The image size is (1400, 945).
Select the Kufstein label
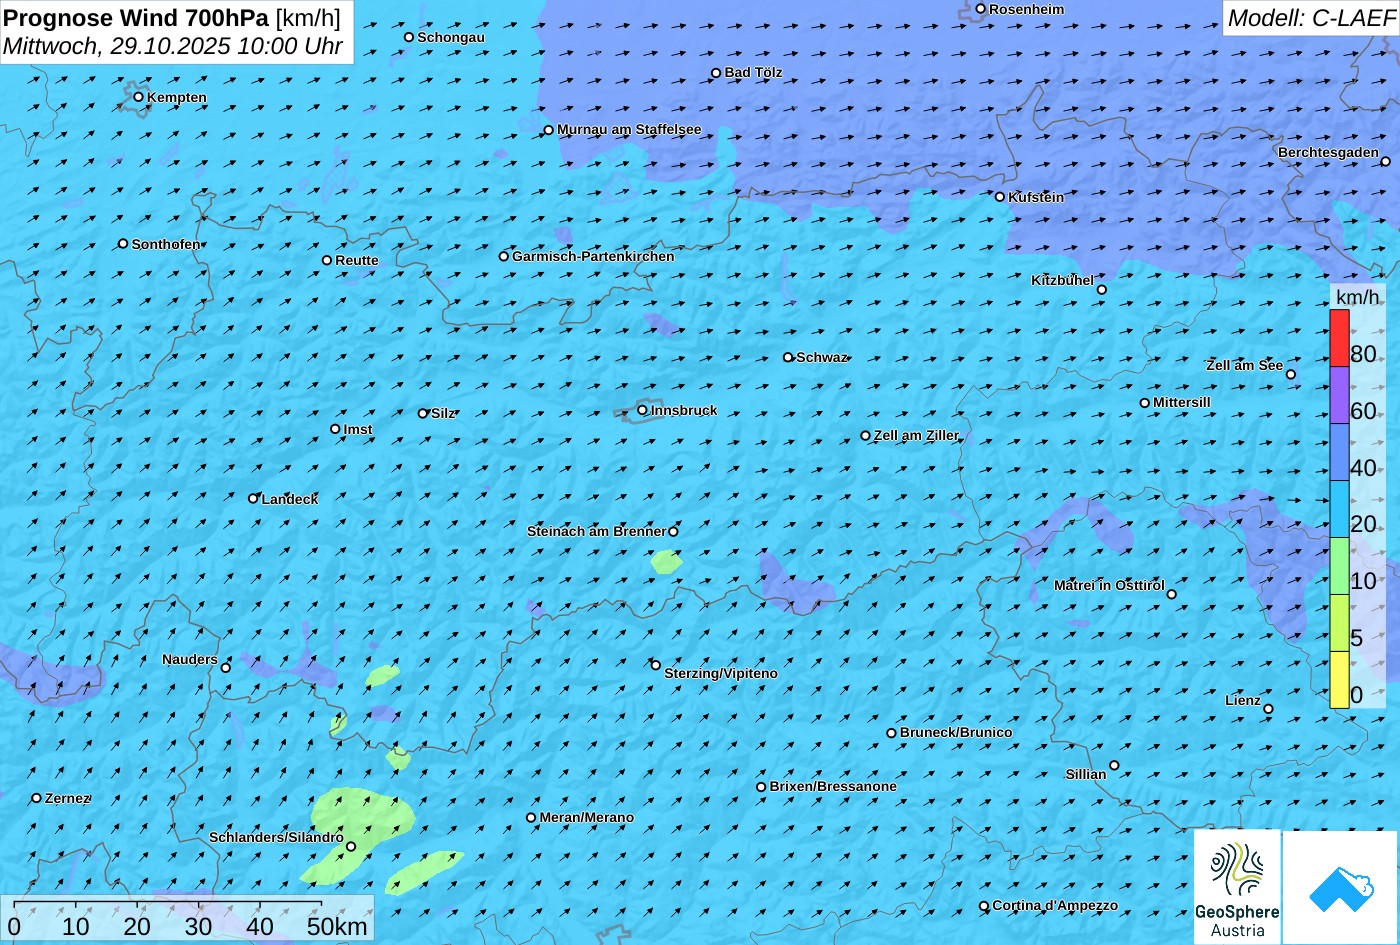1036,197
